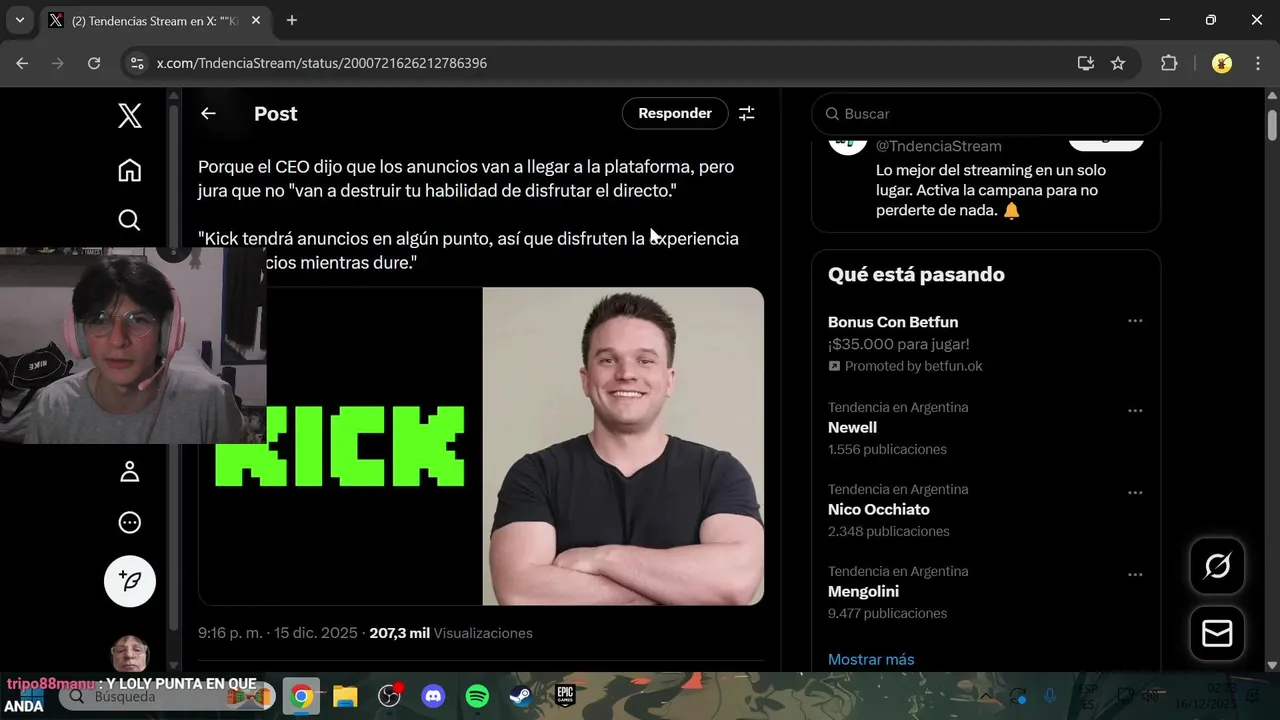Open Steam from the taskbar
Screen dimensions: 1280x720
point(521,696)
